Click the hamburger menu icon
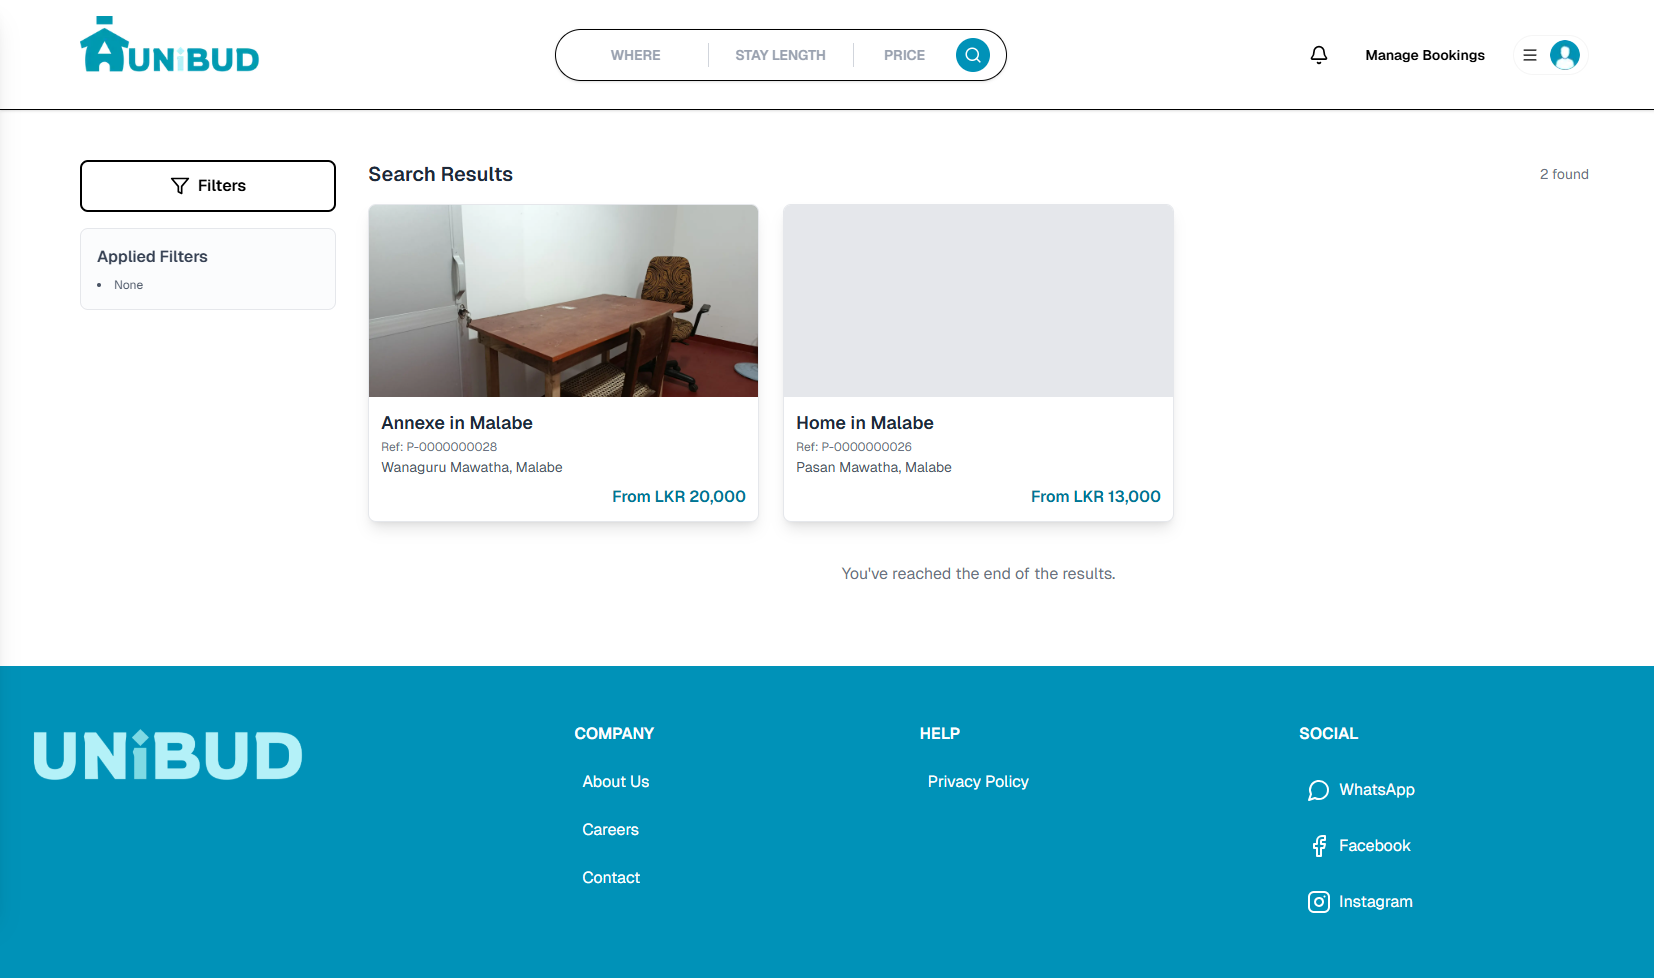1654x978 pixels. [1528, 55]
